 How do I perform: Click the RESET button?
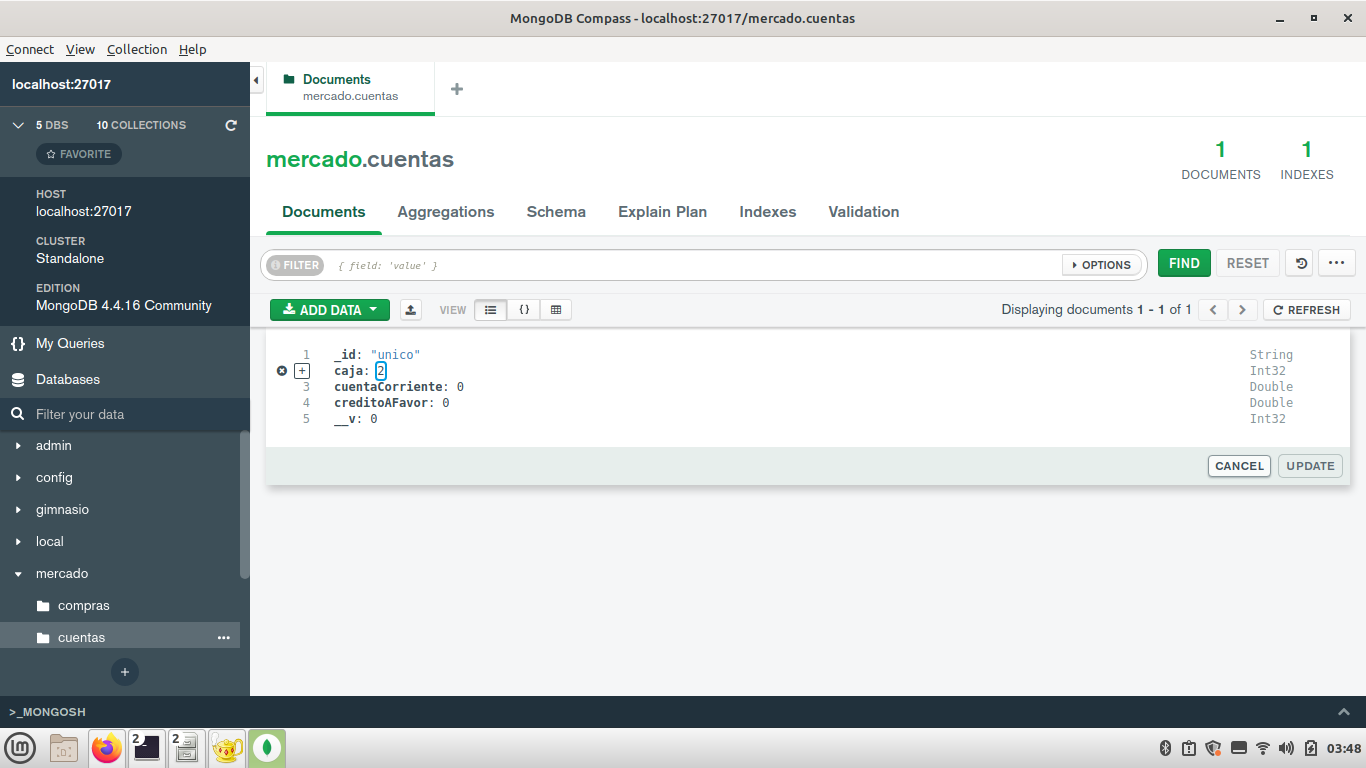pos(1247,263)
